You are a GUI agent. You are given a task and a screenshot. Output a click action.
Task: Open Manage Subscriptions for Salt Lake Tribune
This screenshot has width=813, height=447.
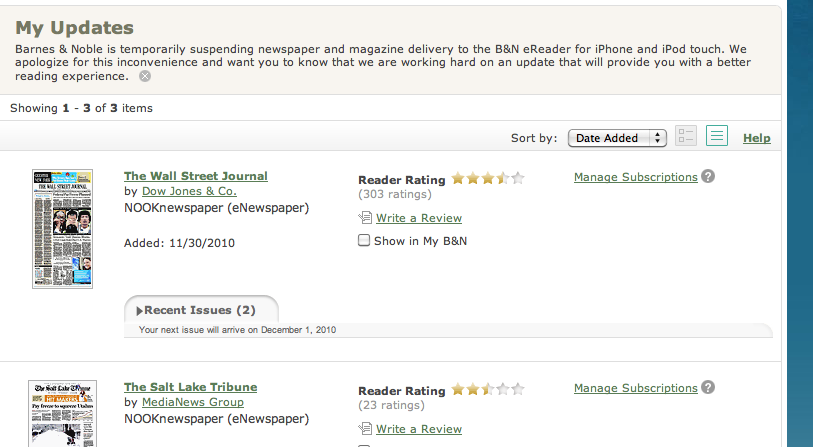click(x=636, y=388)
